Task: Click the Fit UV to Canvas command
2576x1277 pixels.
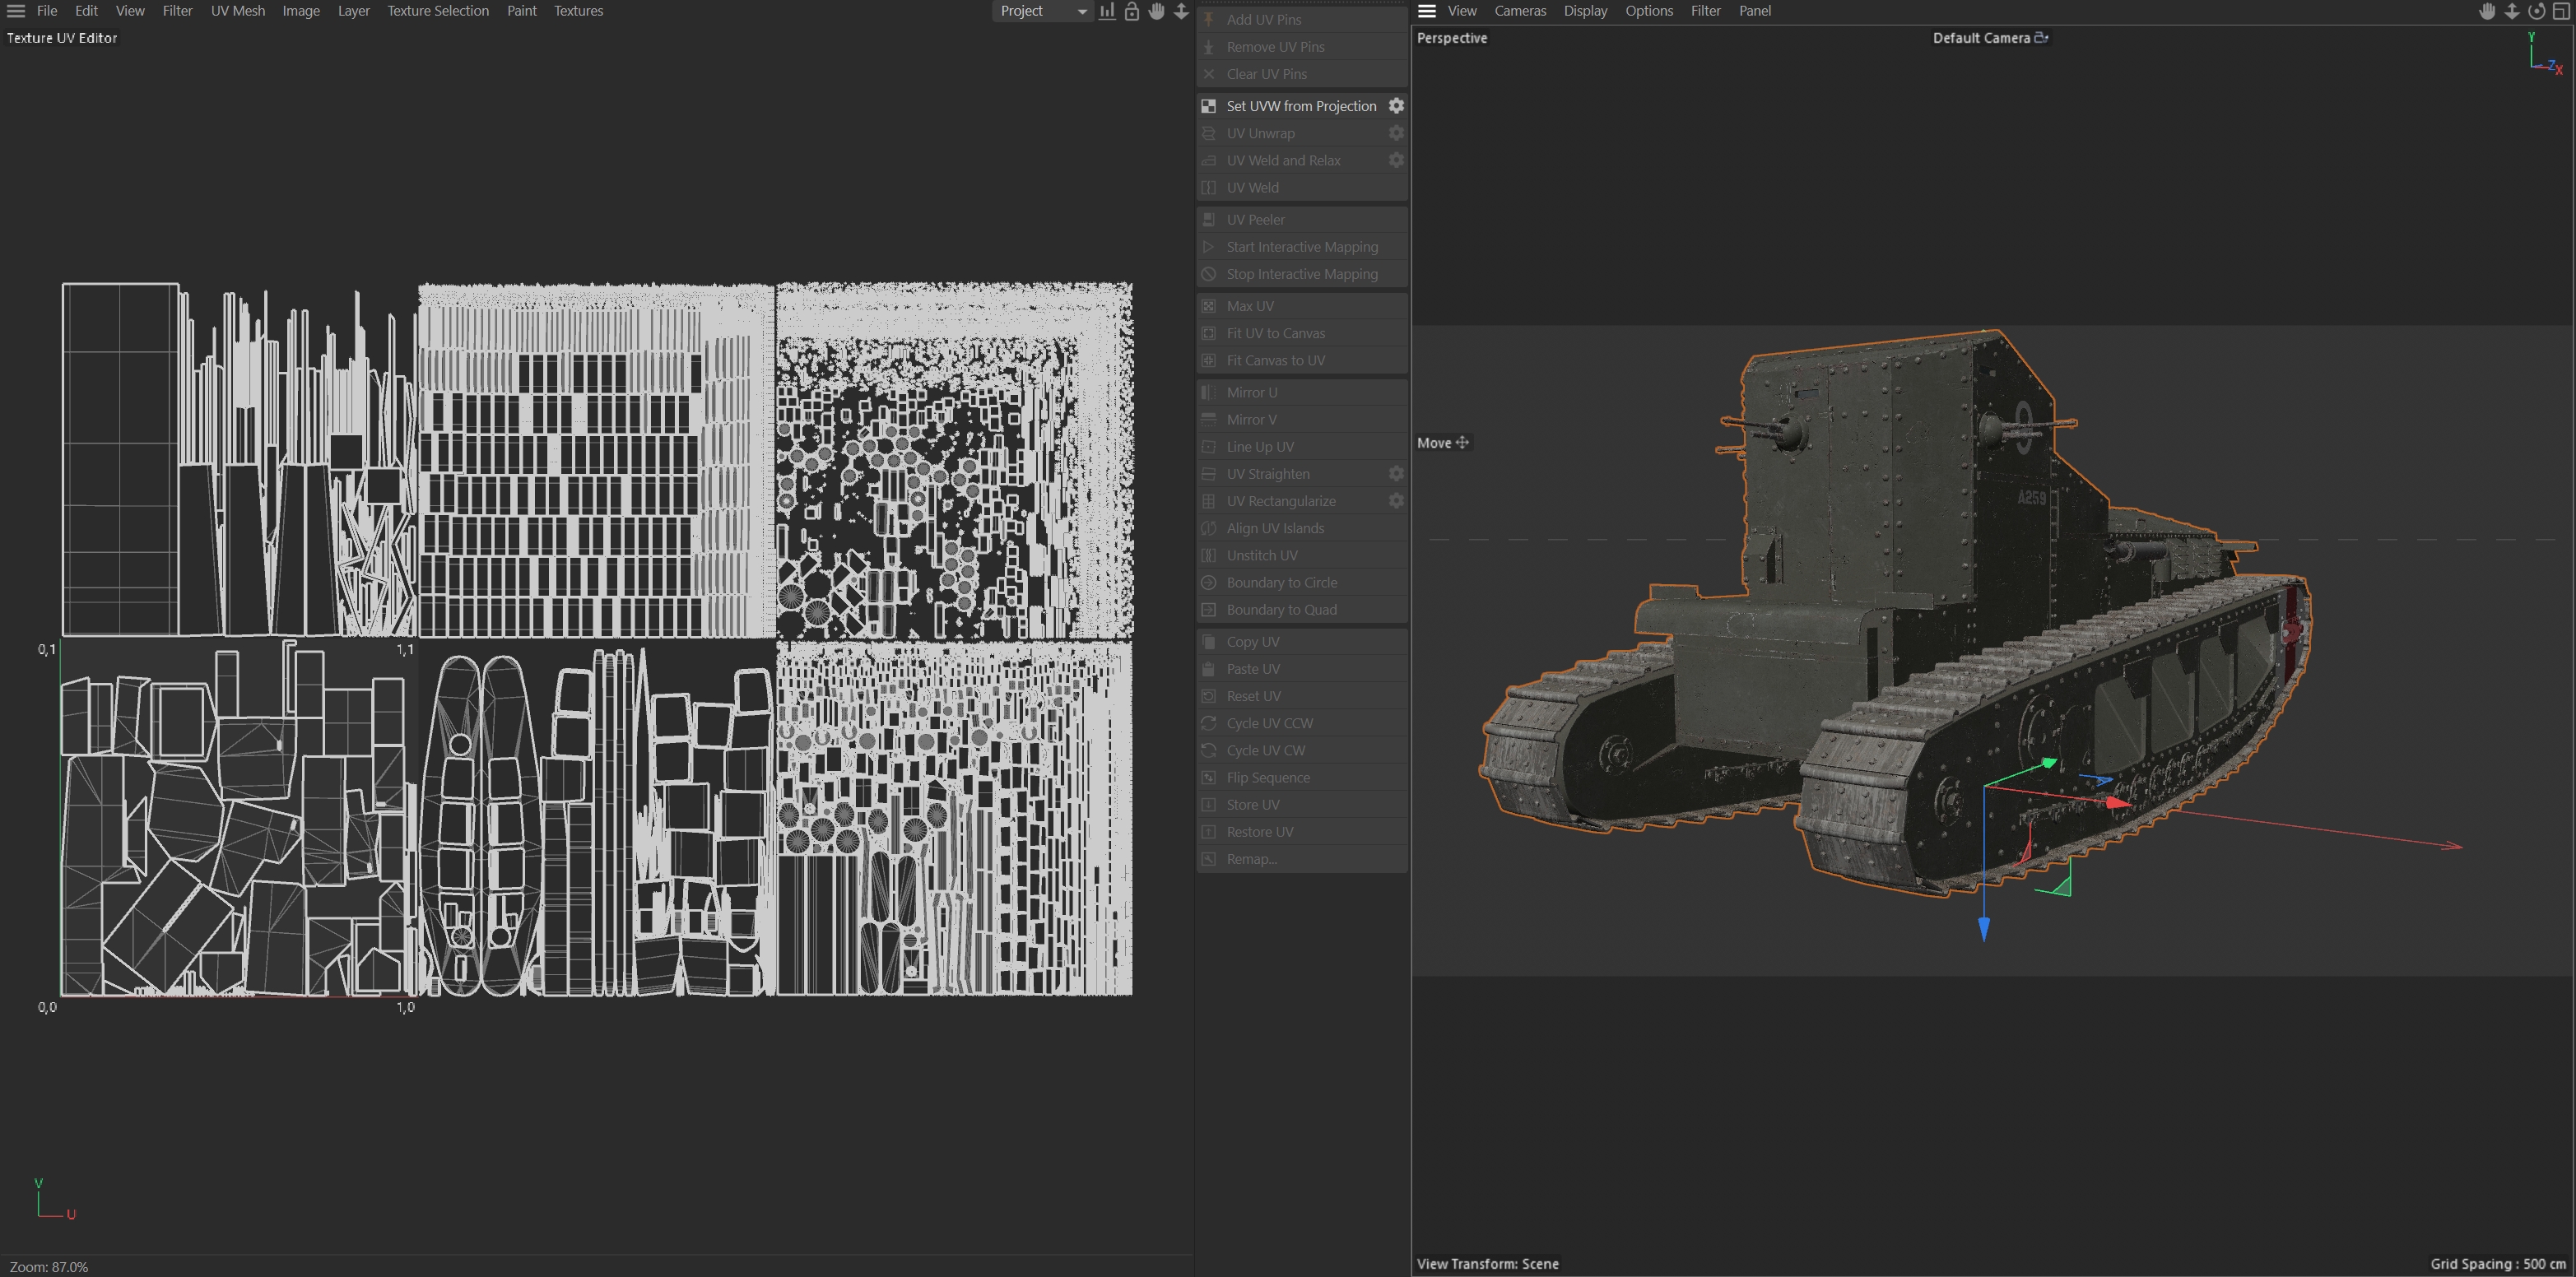Action: click(x=1275, y=333)
